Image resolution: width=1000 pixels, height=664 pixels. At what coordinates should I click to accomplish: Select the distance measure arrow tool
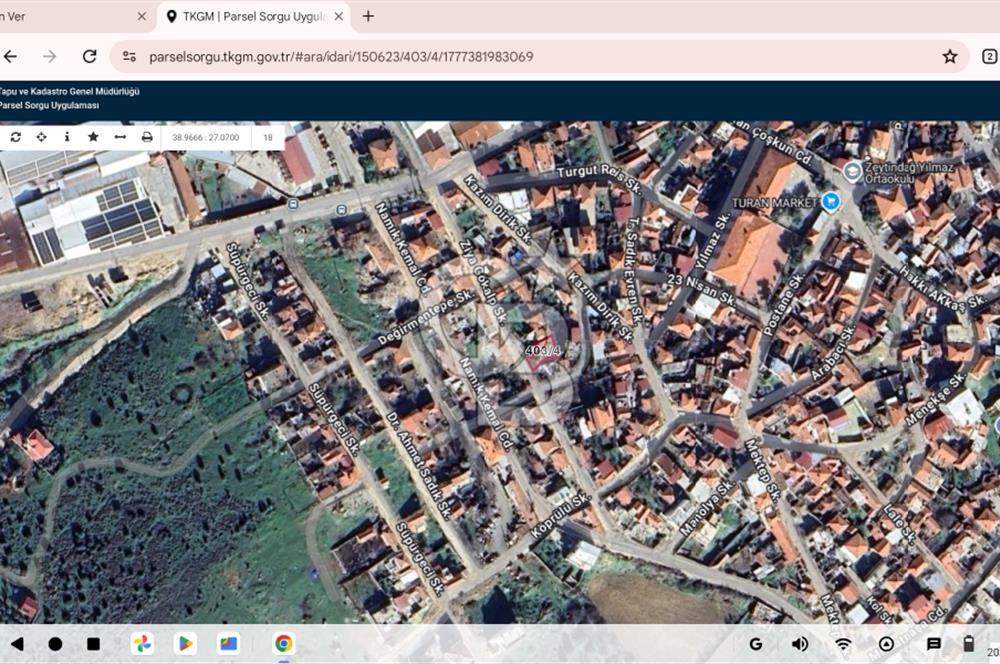(x=120, y=137)
